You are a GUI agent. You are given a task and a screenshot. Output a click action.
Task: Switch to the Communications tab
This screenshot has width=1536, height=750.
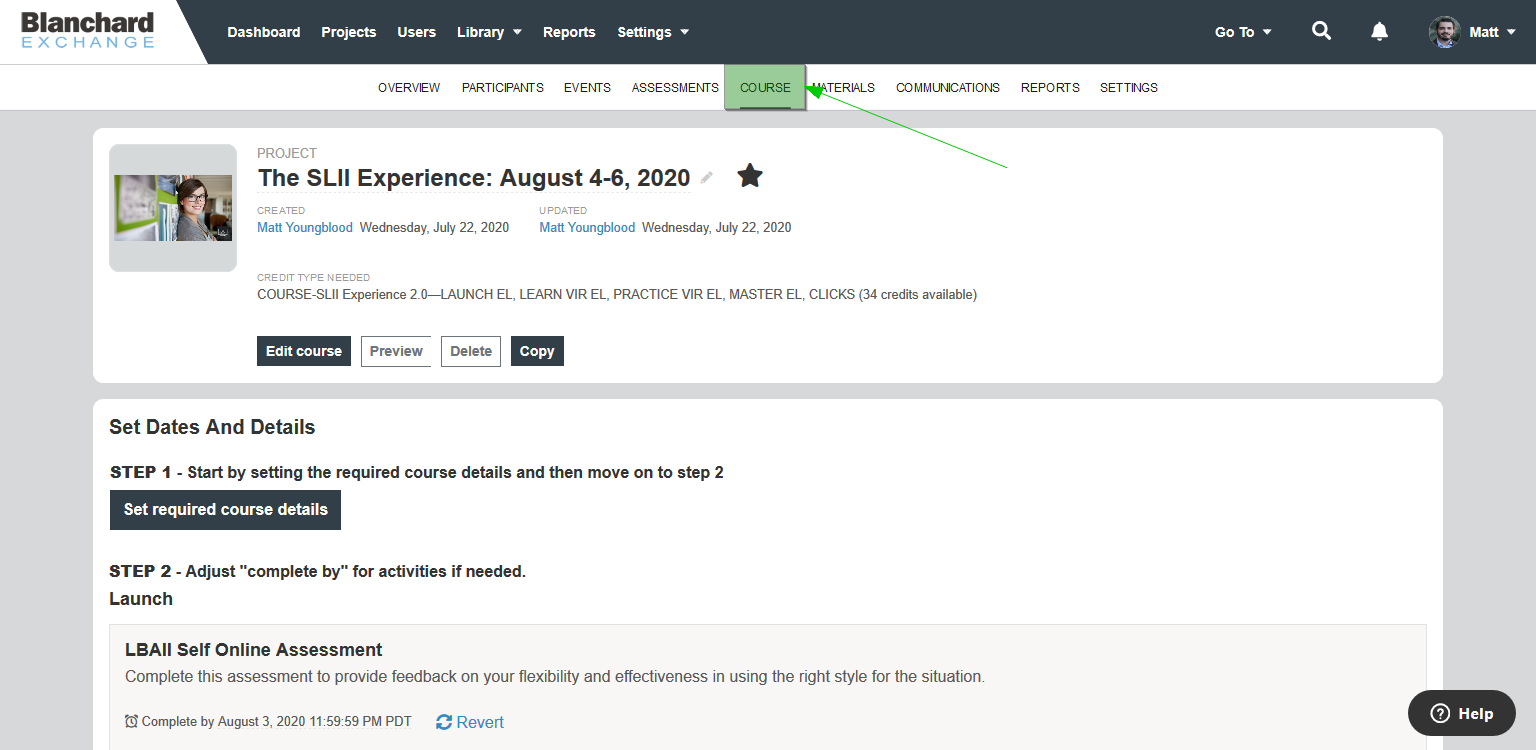[x=948, y=88]
